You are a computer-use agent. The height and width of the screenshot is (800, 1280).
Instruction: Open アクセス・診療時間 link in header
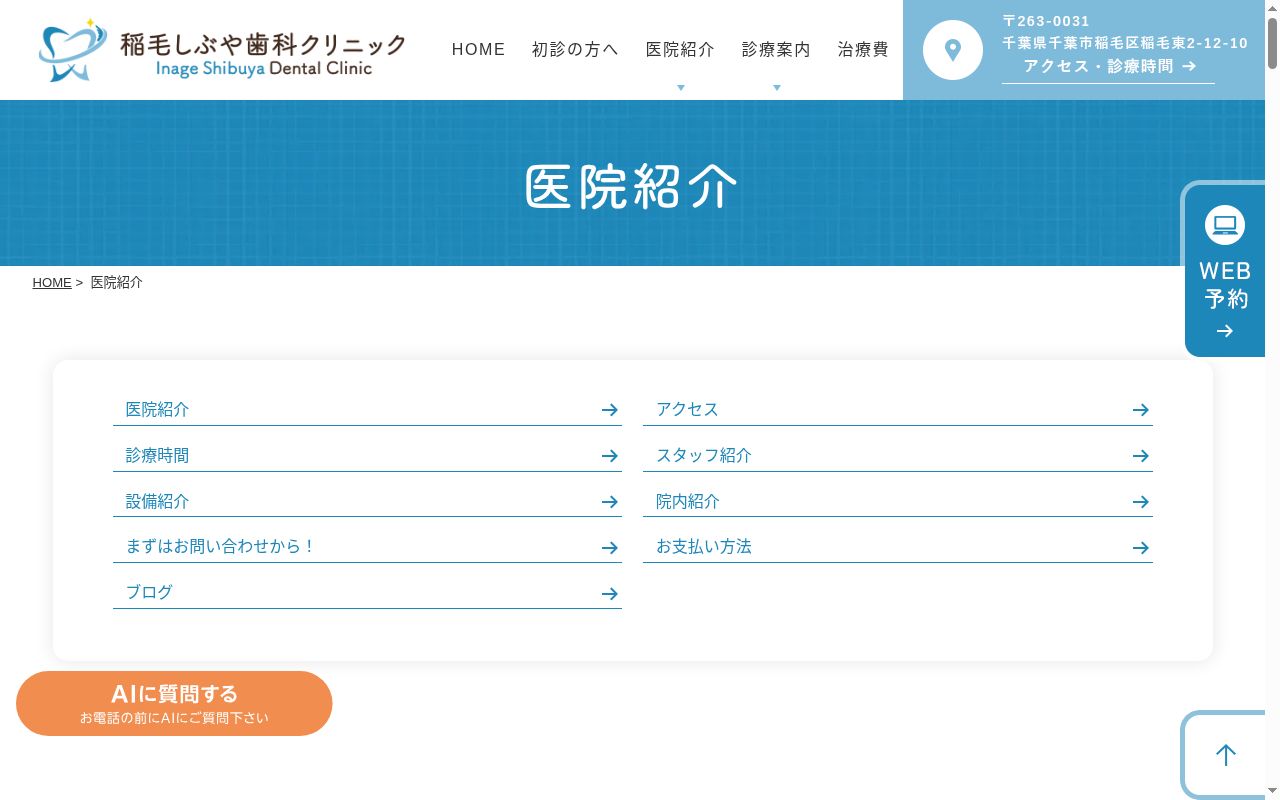click(1109, 66)
